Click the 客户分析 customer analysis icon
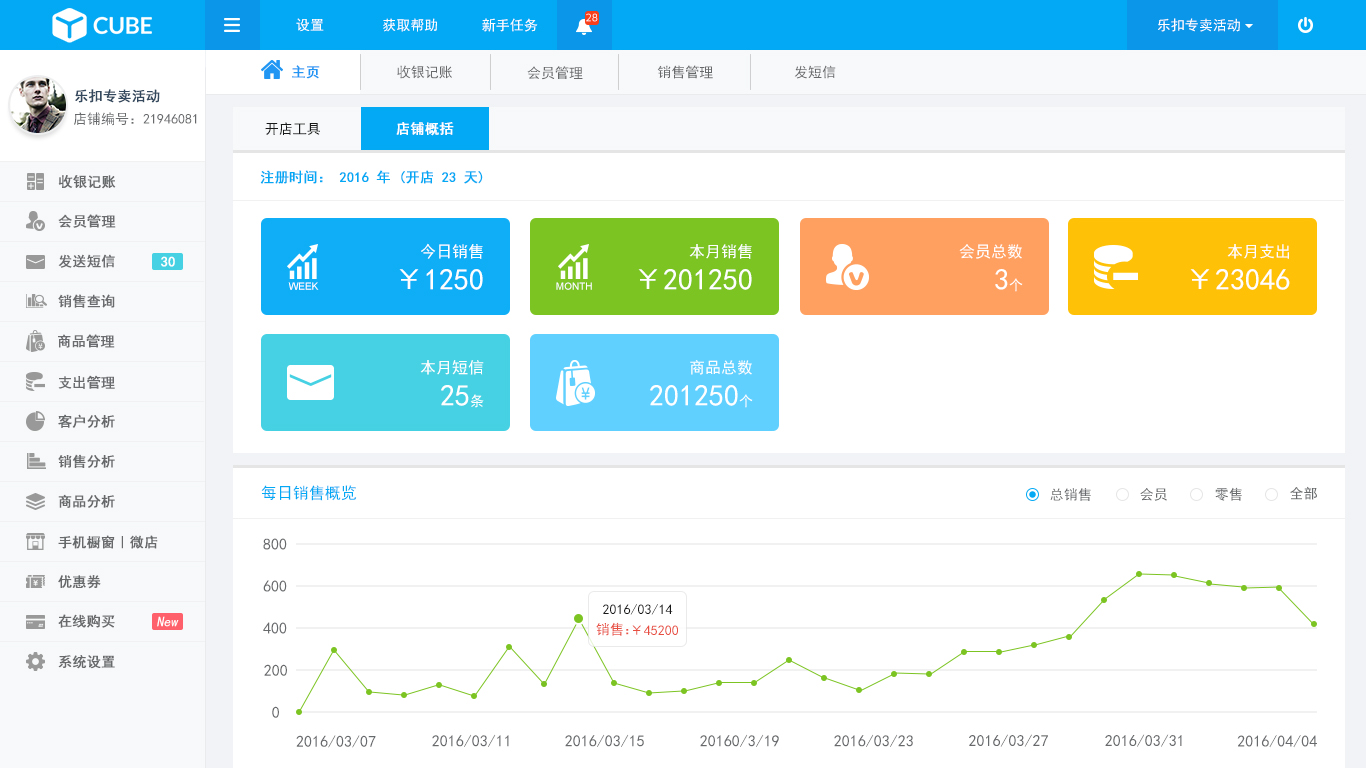Image resolution: width=1366 pixels, height=768 pixels. pos(35,421)
